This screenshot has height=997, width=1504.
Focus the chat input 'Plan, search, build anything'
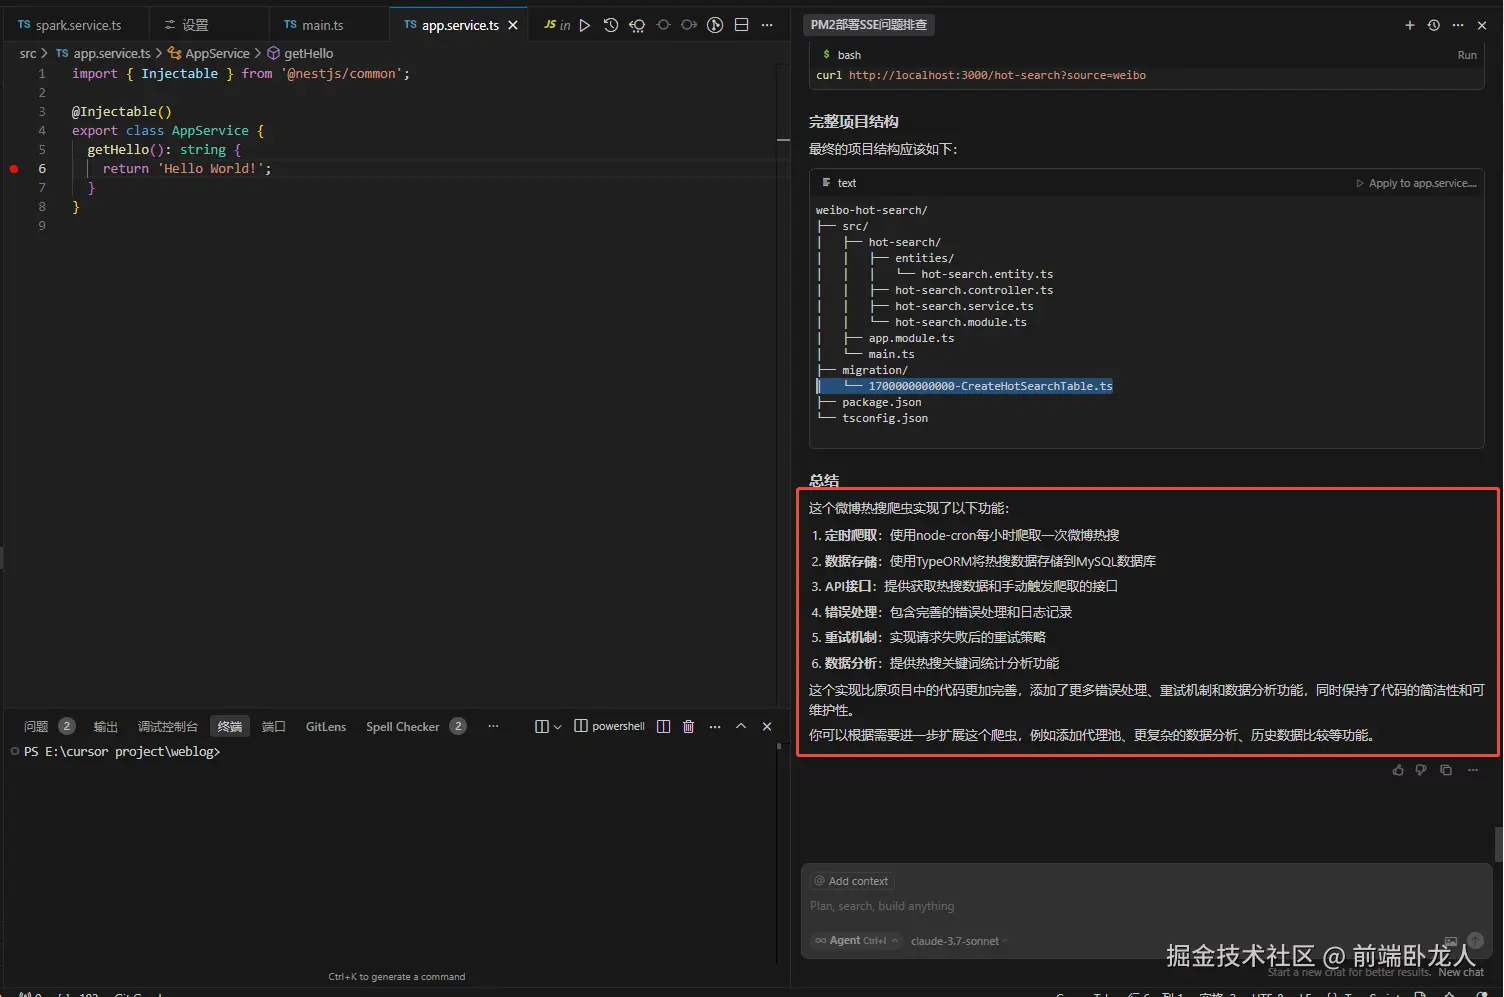pos(1146,906)
